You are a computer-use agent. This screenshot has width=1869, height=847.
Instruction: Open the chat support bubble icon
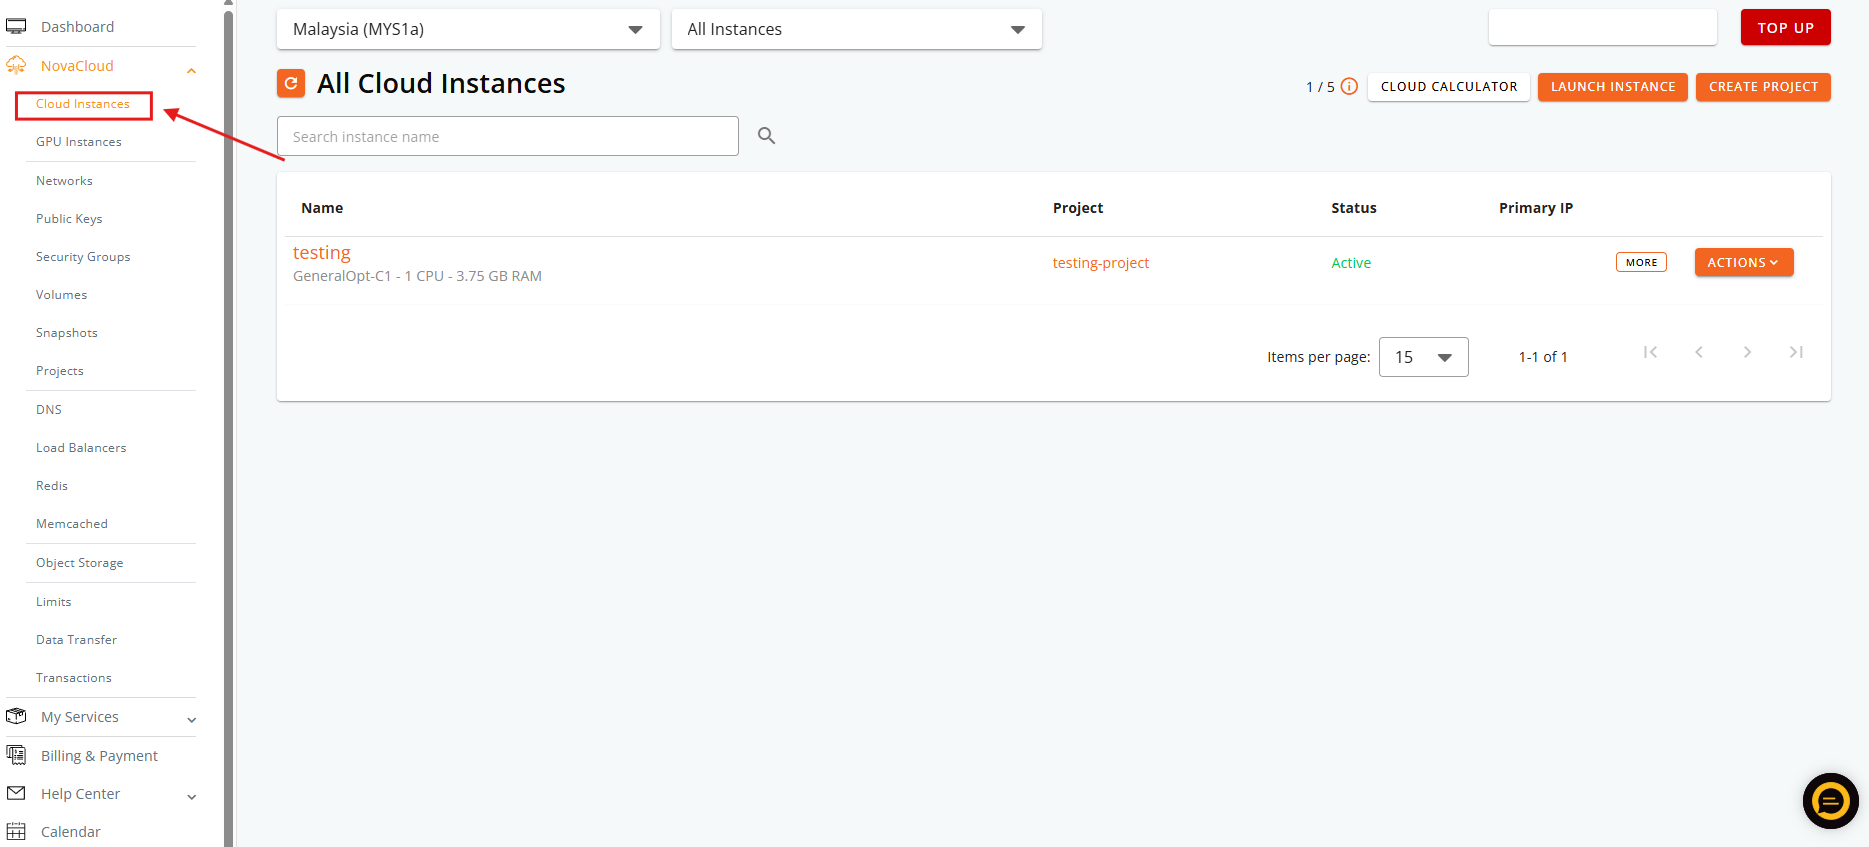[x=1830, y=801]
